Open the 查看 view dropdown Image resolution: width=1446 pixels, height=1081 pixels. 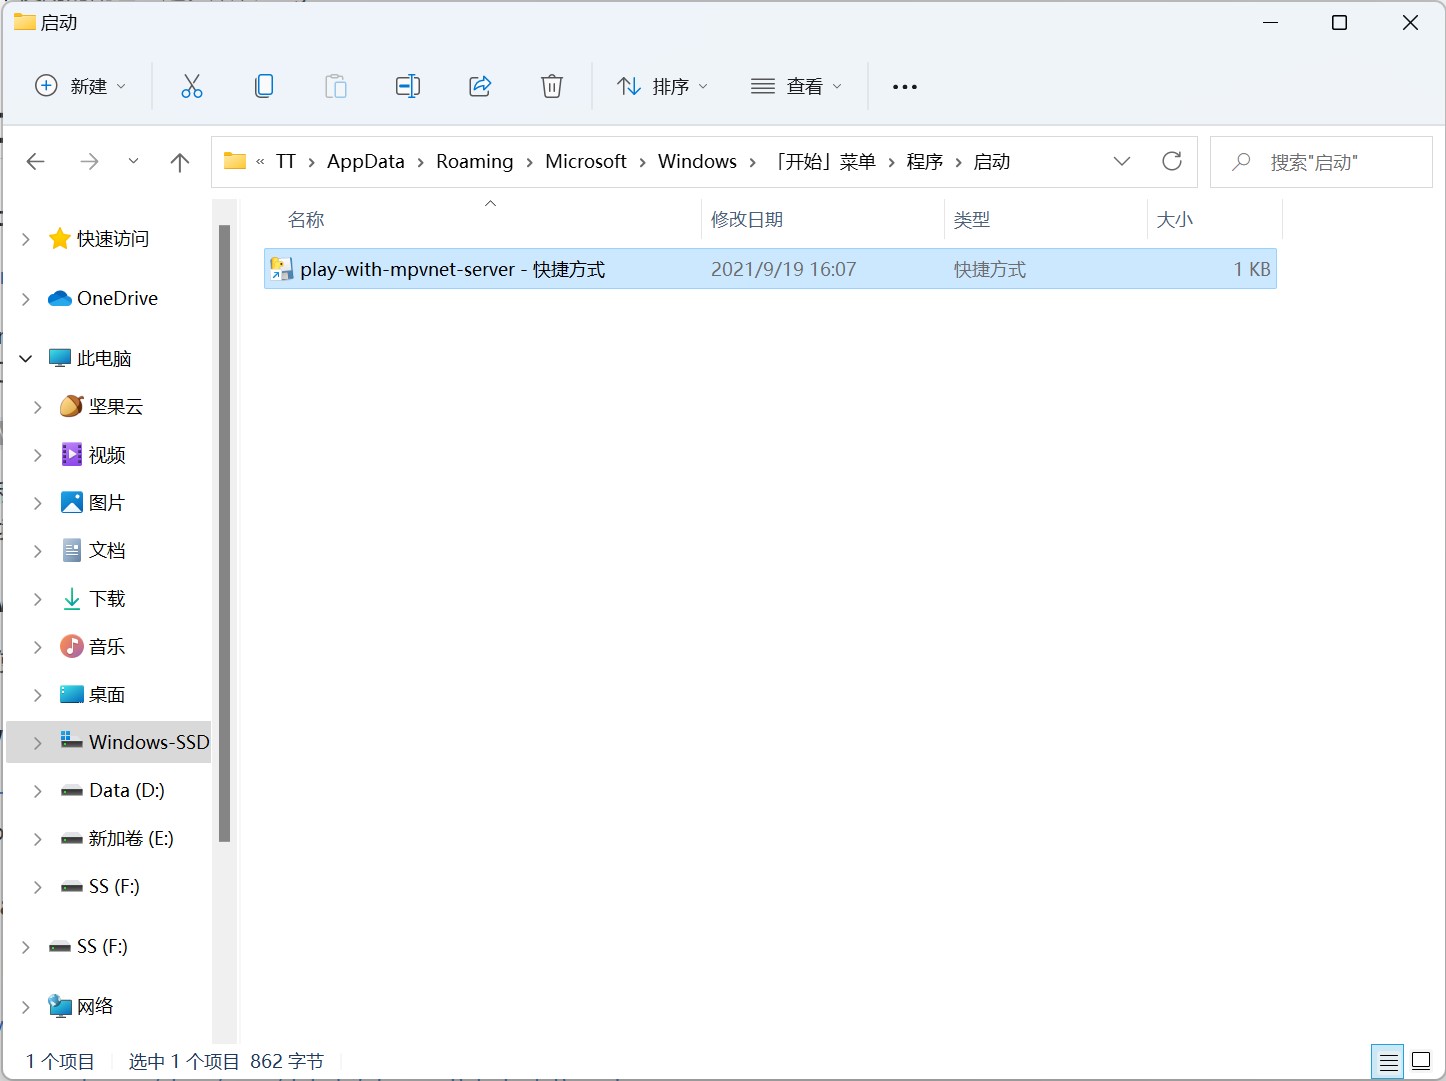pyautogui.click(x=796, y=86)
